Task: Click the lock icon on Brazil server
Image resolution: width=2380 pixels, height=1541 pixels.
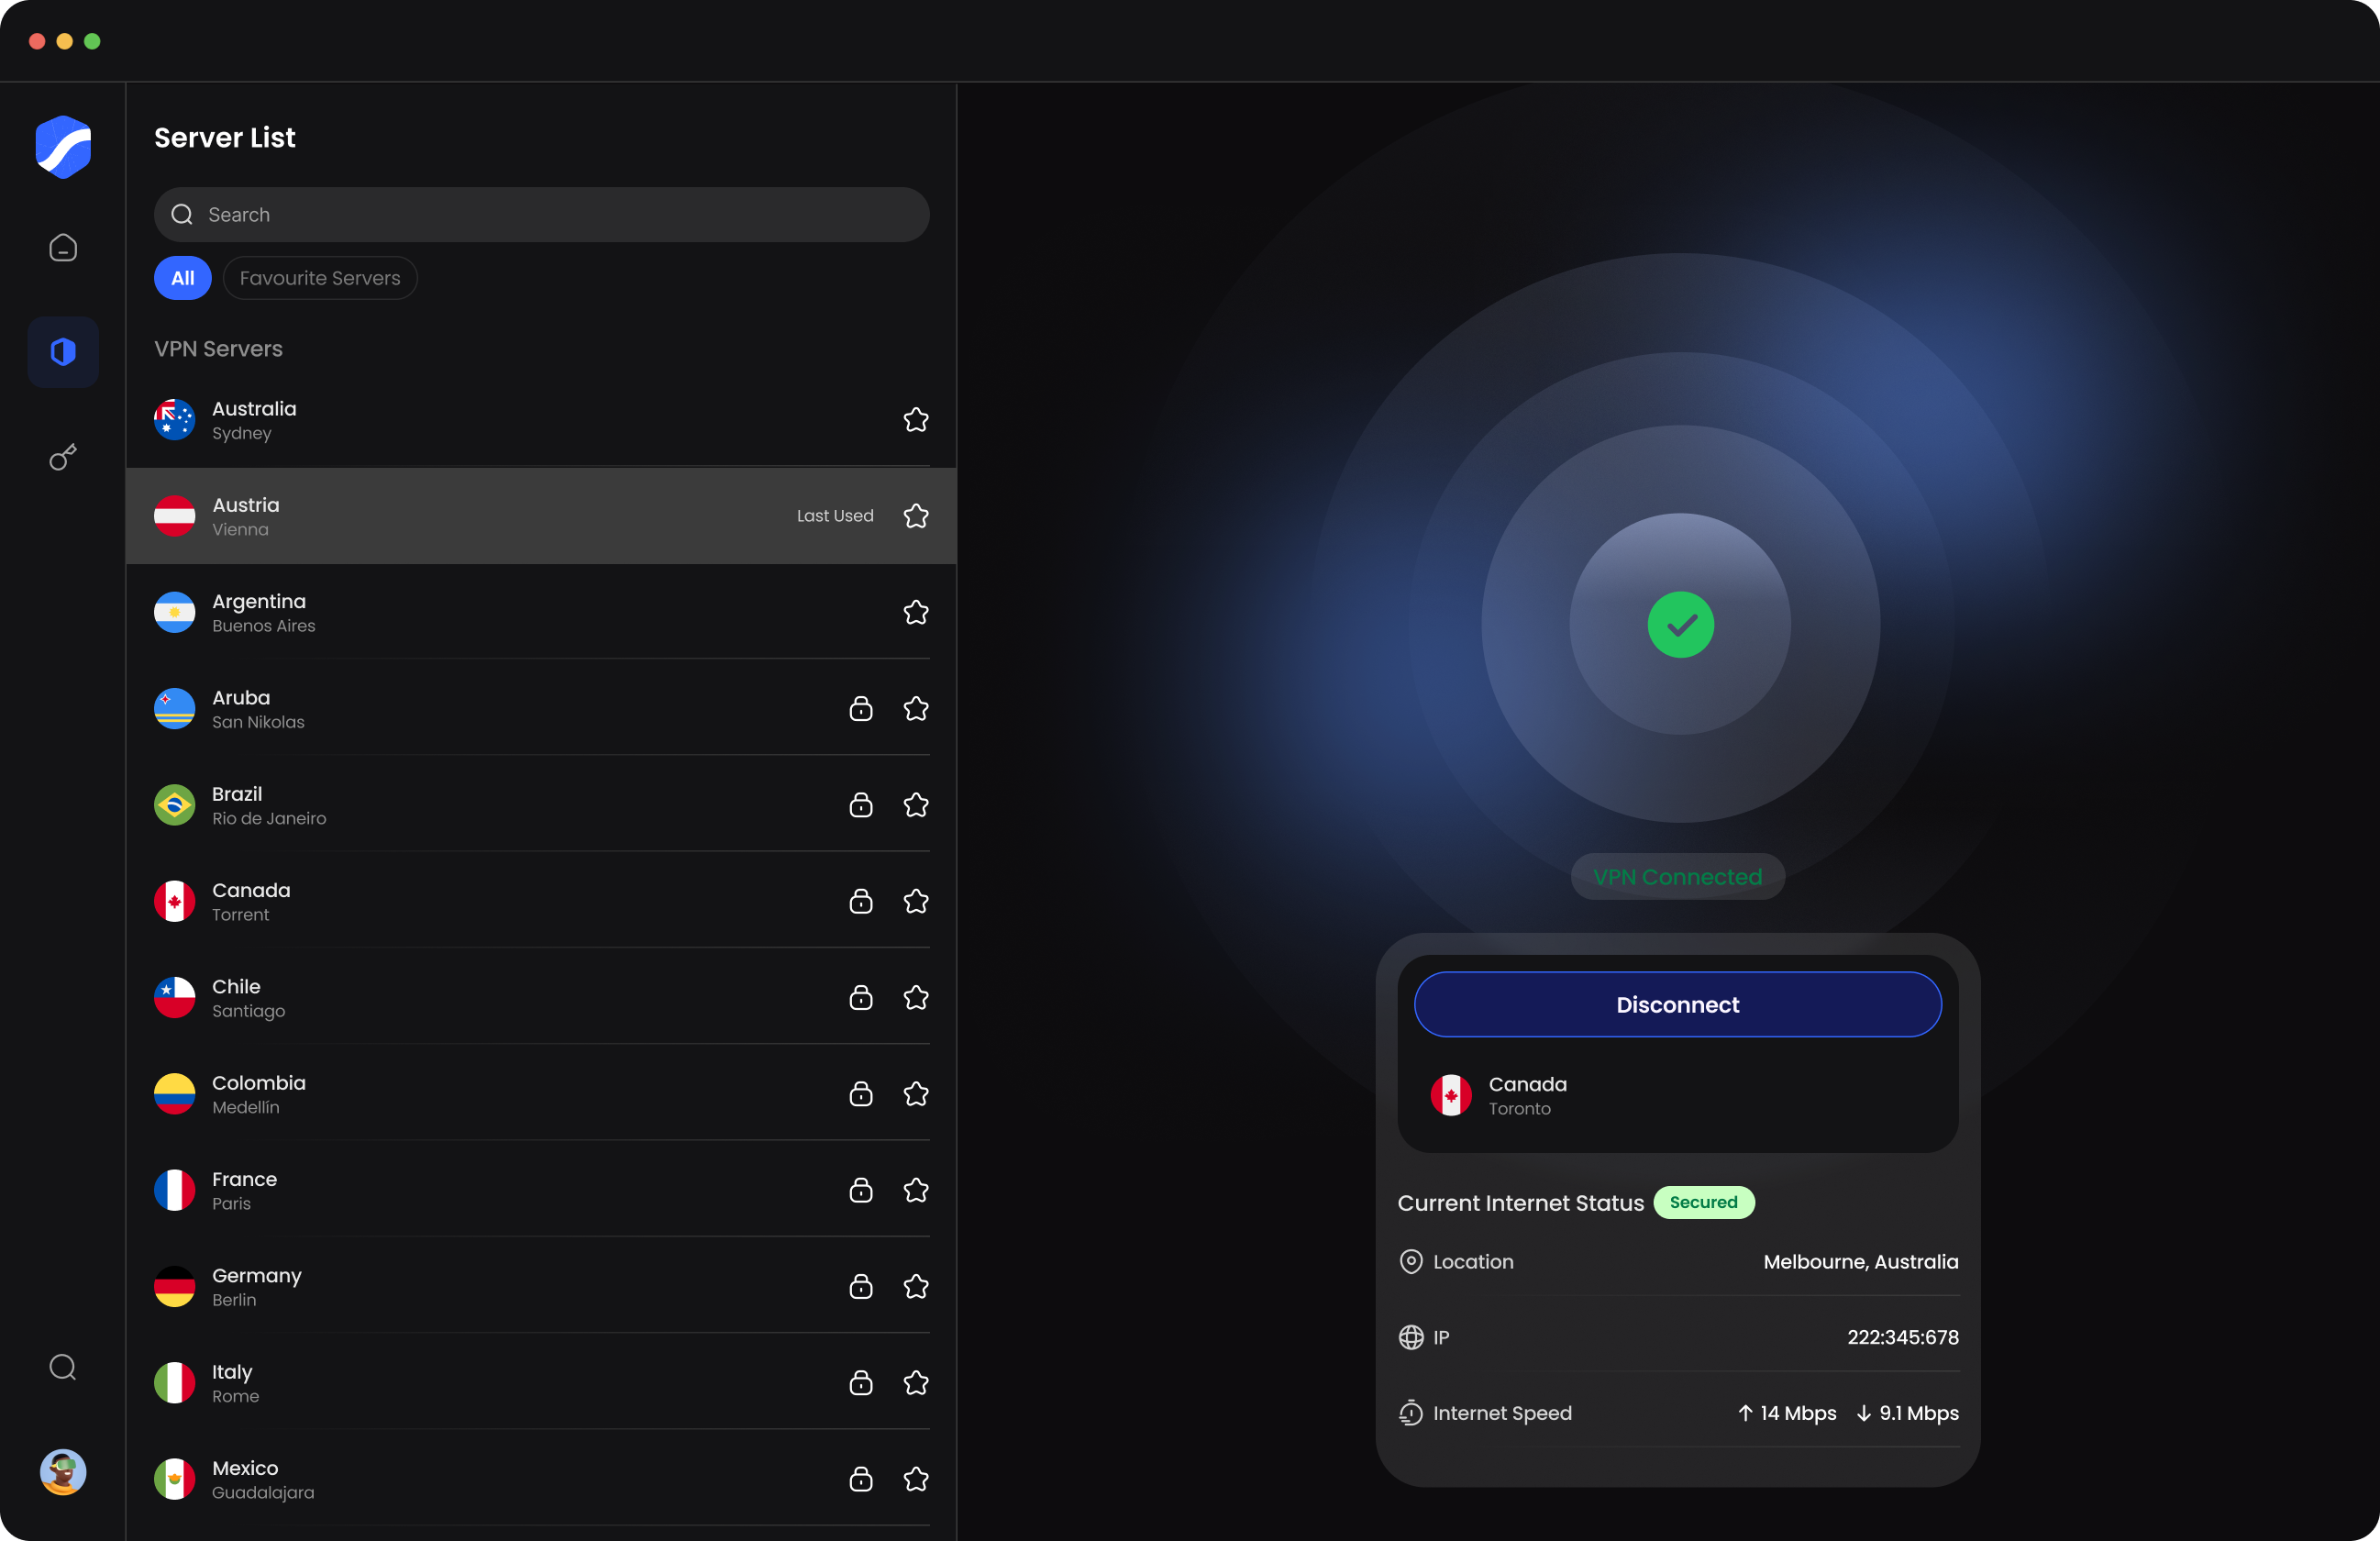Action: [861, 805]
